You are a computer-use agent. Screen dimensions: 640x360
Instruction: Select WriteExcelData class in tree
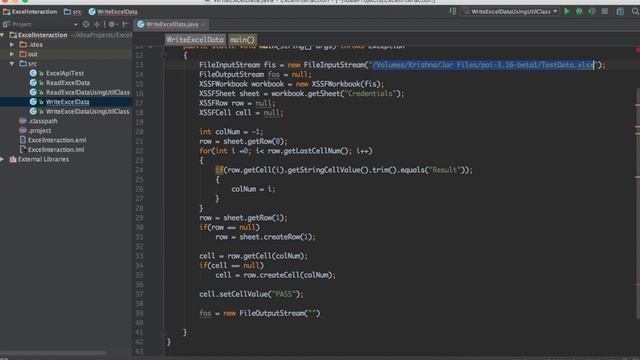[x=67, y=102]
